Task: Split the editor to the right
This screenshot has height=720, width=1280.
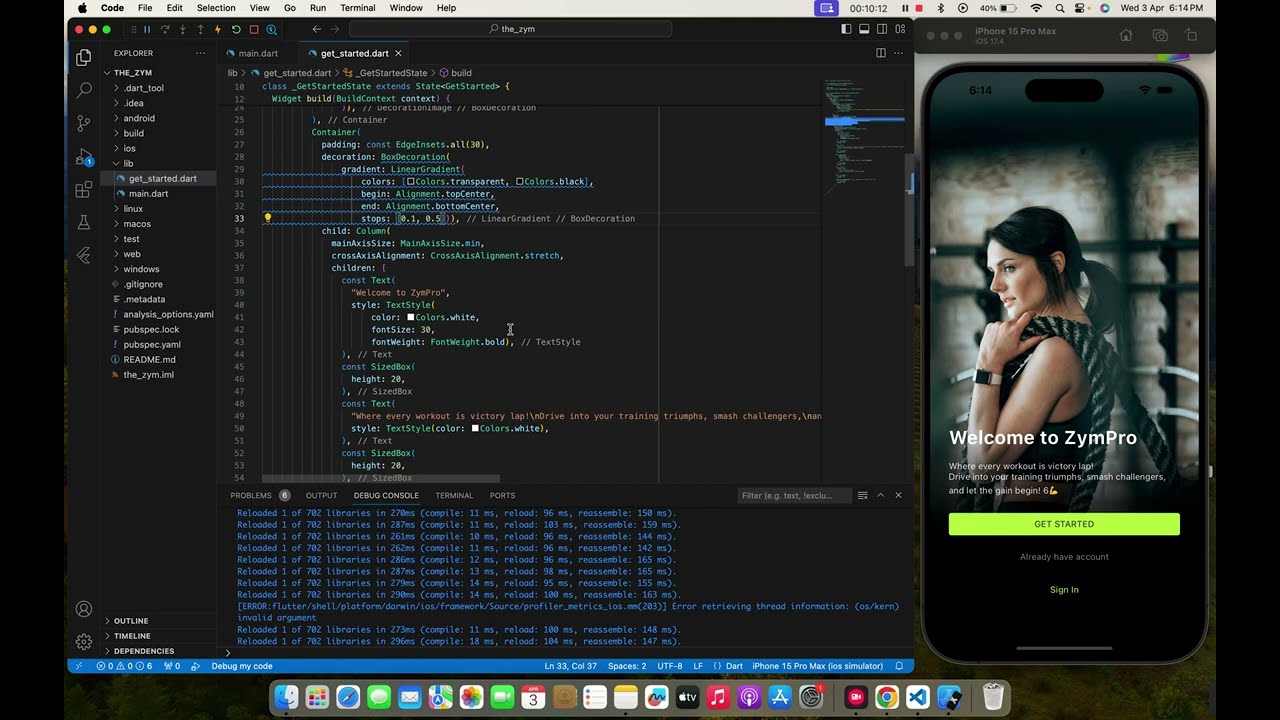Action: 881,53
